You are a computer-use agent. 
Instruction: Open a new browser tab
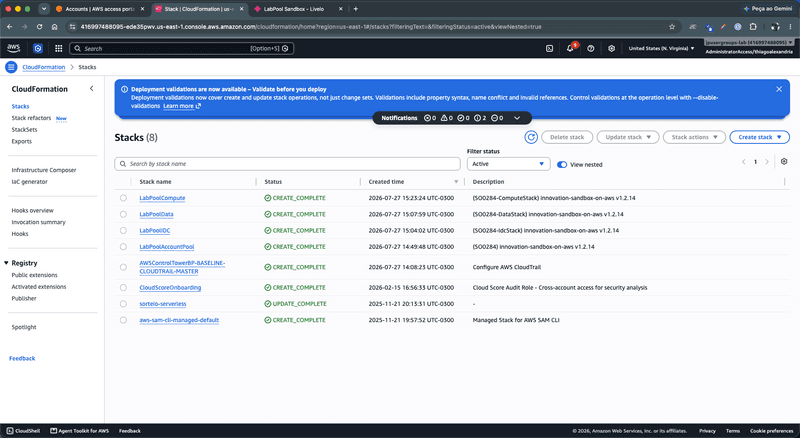(356, 9)
